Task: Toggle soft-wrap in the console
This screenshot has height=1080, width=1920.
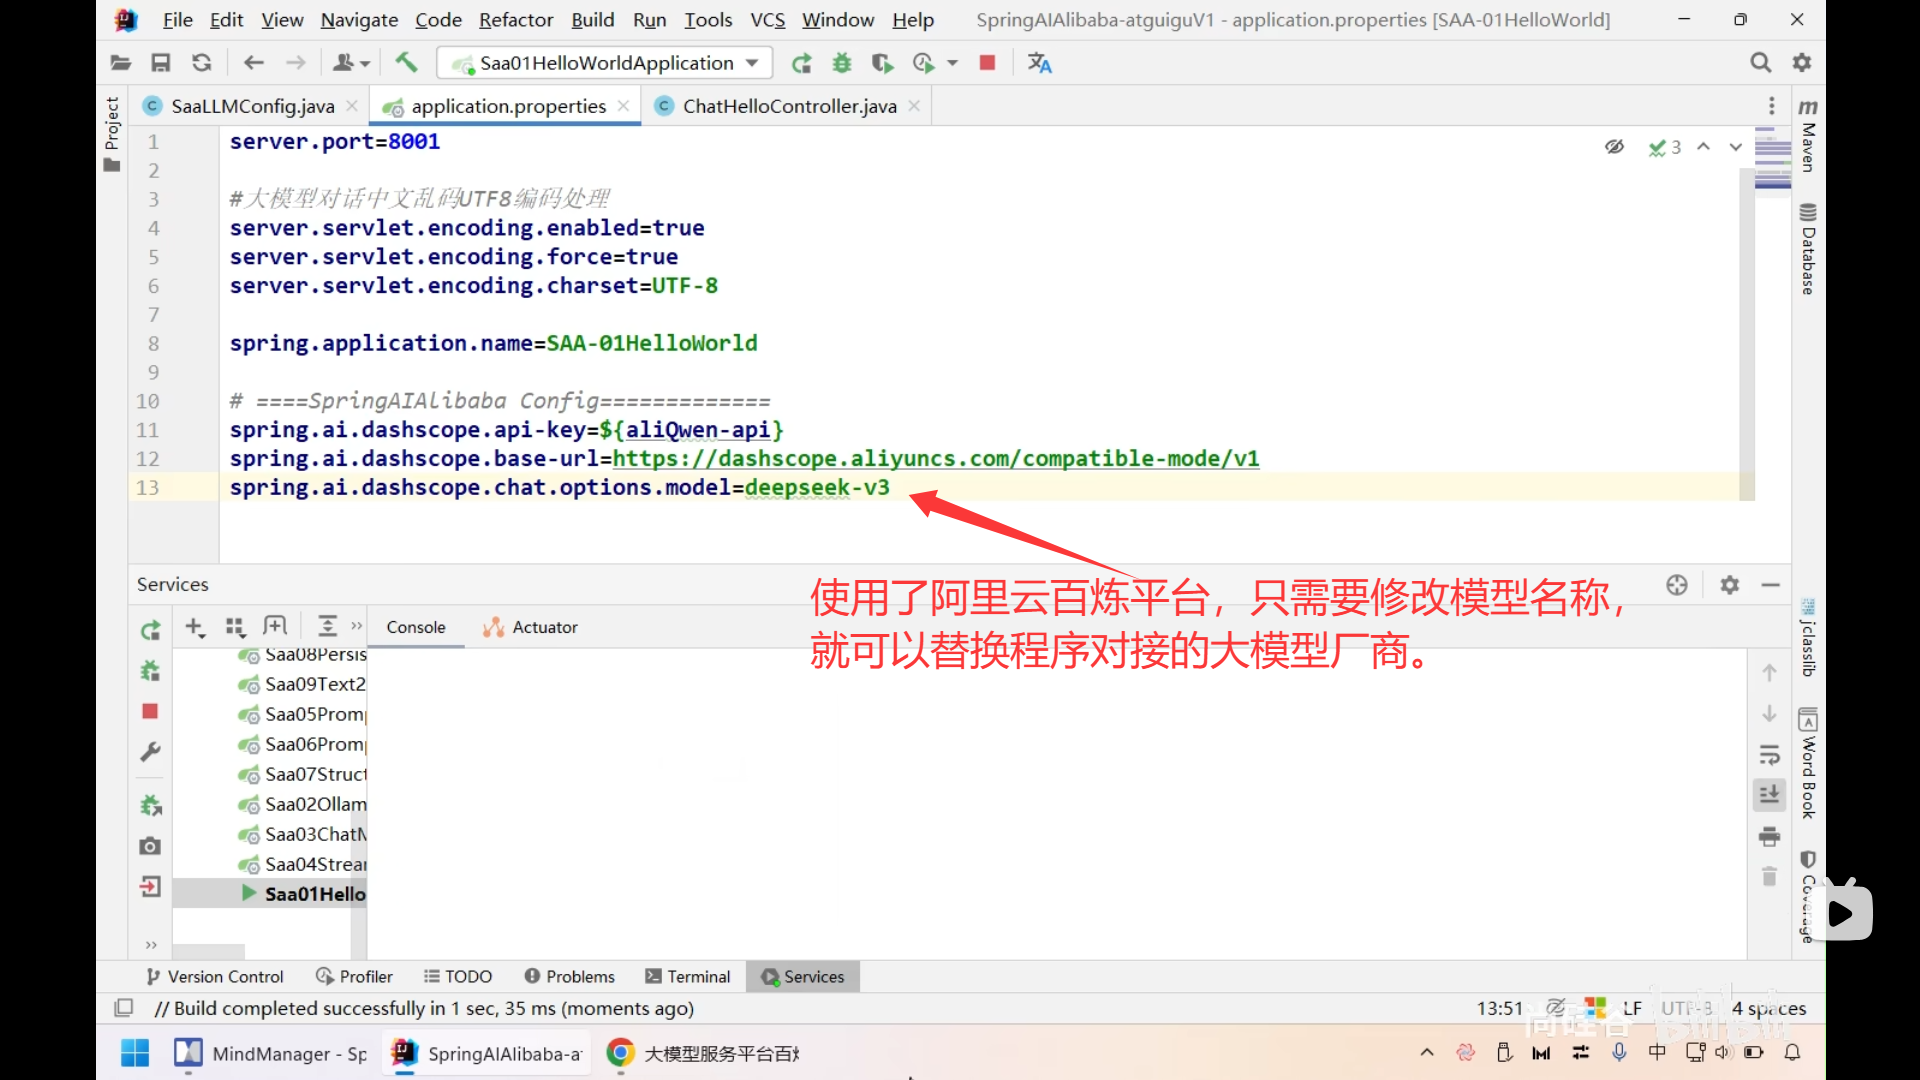Action: [x=1769, y=755]
